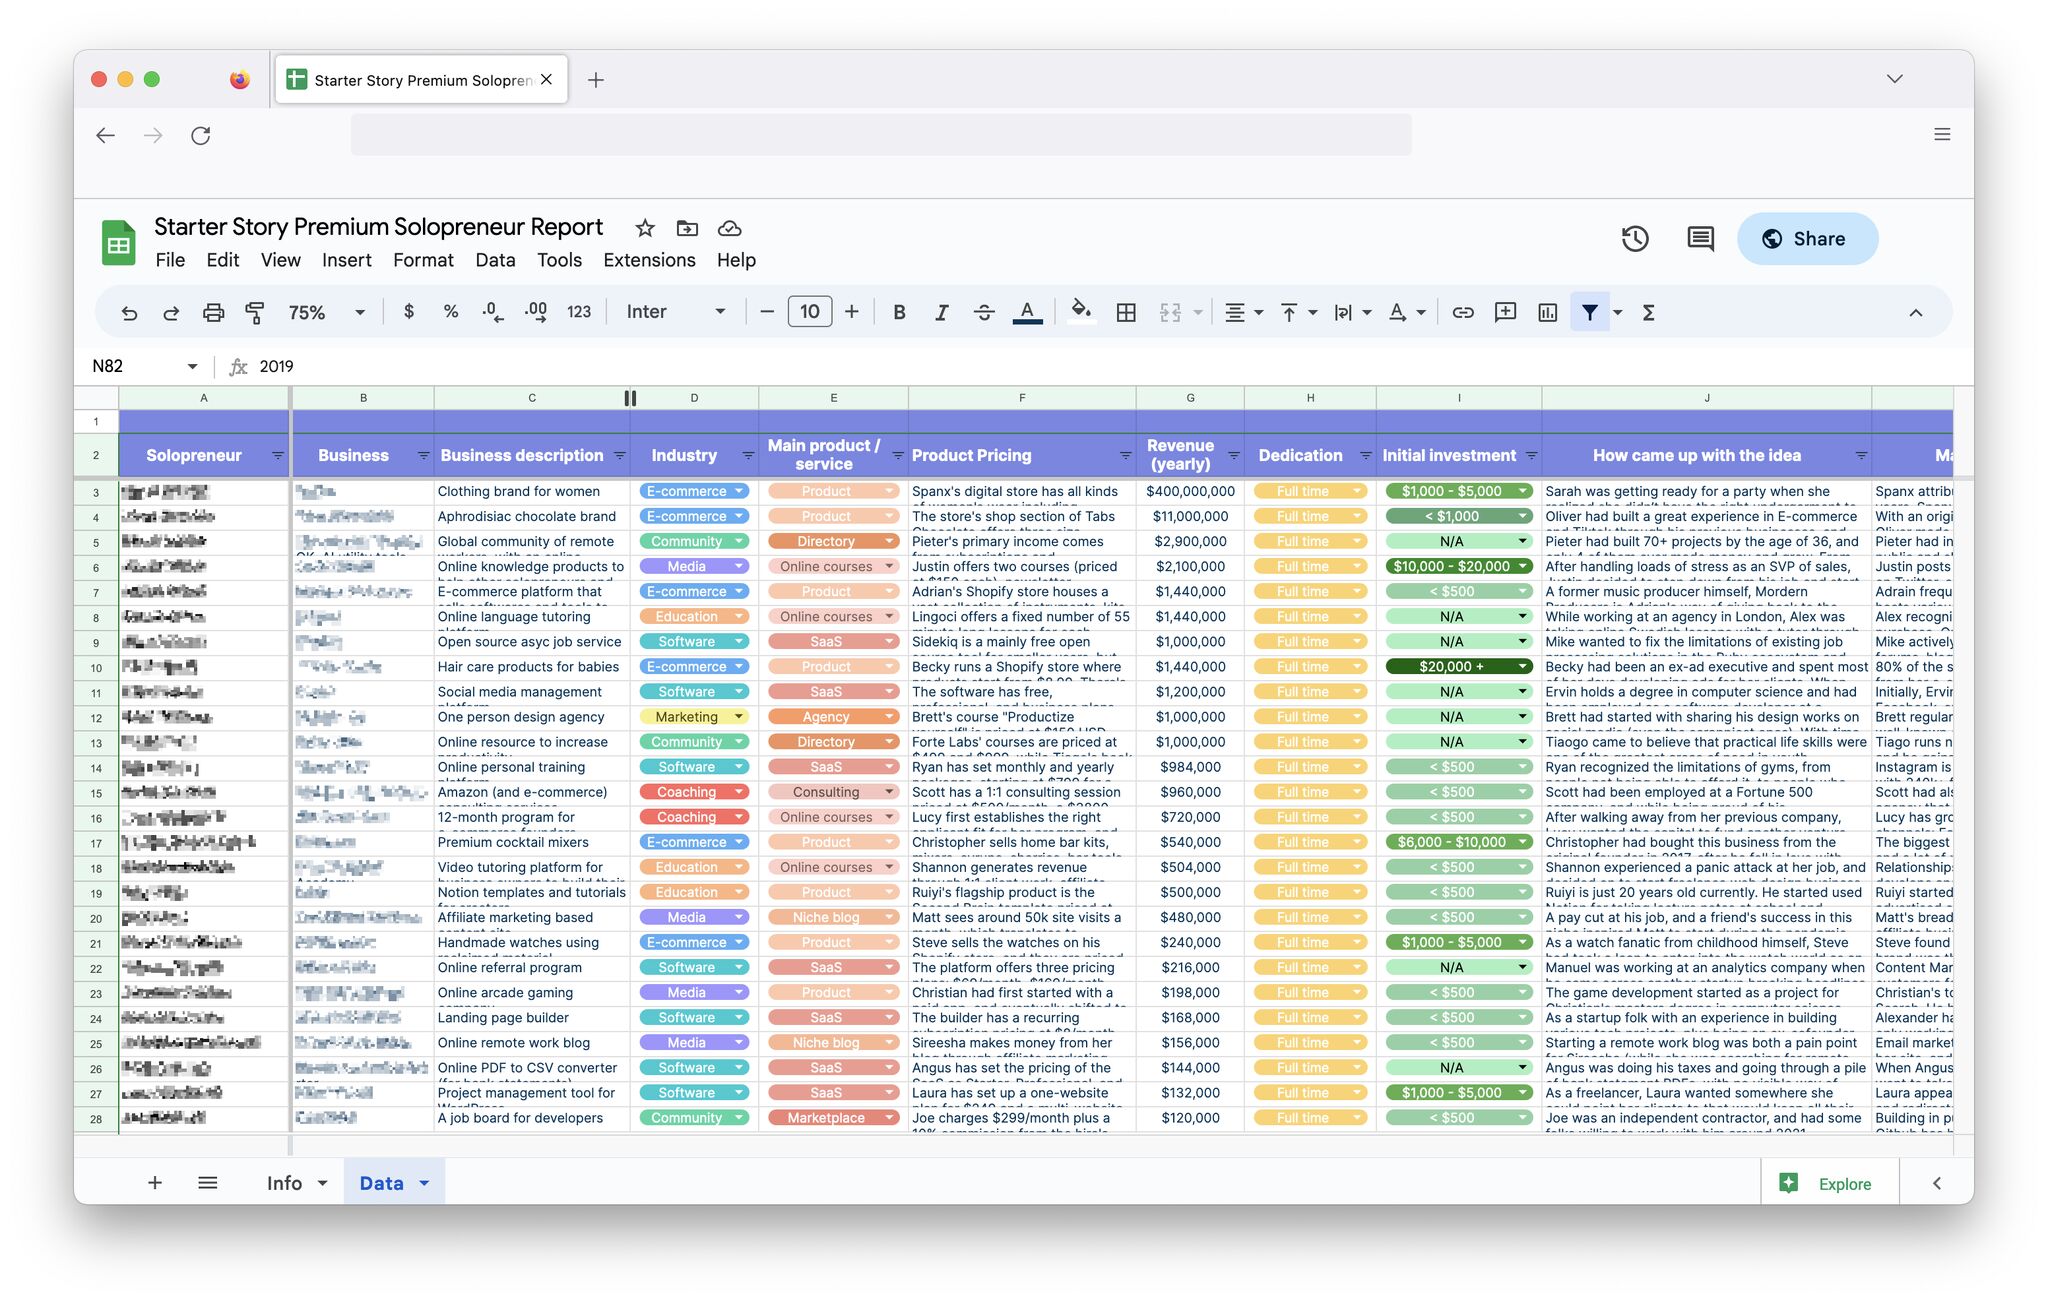Click the Share button
2048x1302 pixels.
[1806, 239]
